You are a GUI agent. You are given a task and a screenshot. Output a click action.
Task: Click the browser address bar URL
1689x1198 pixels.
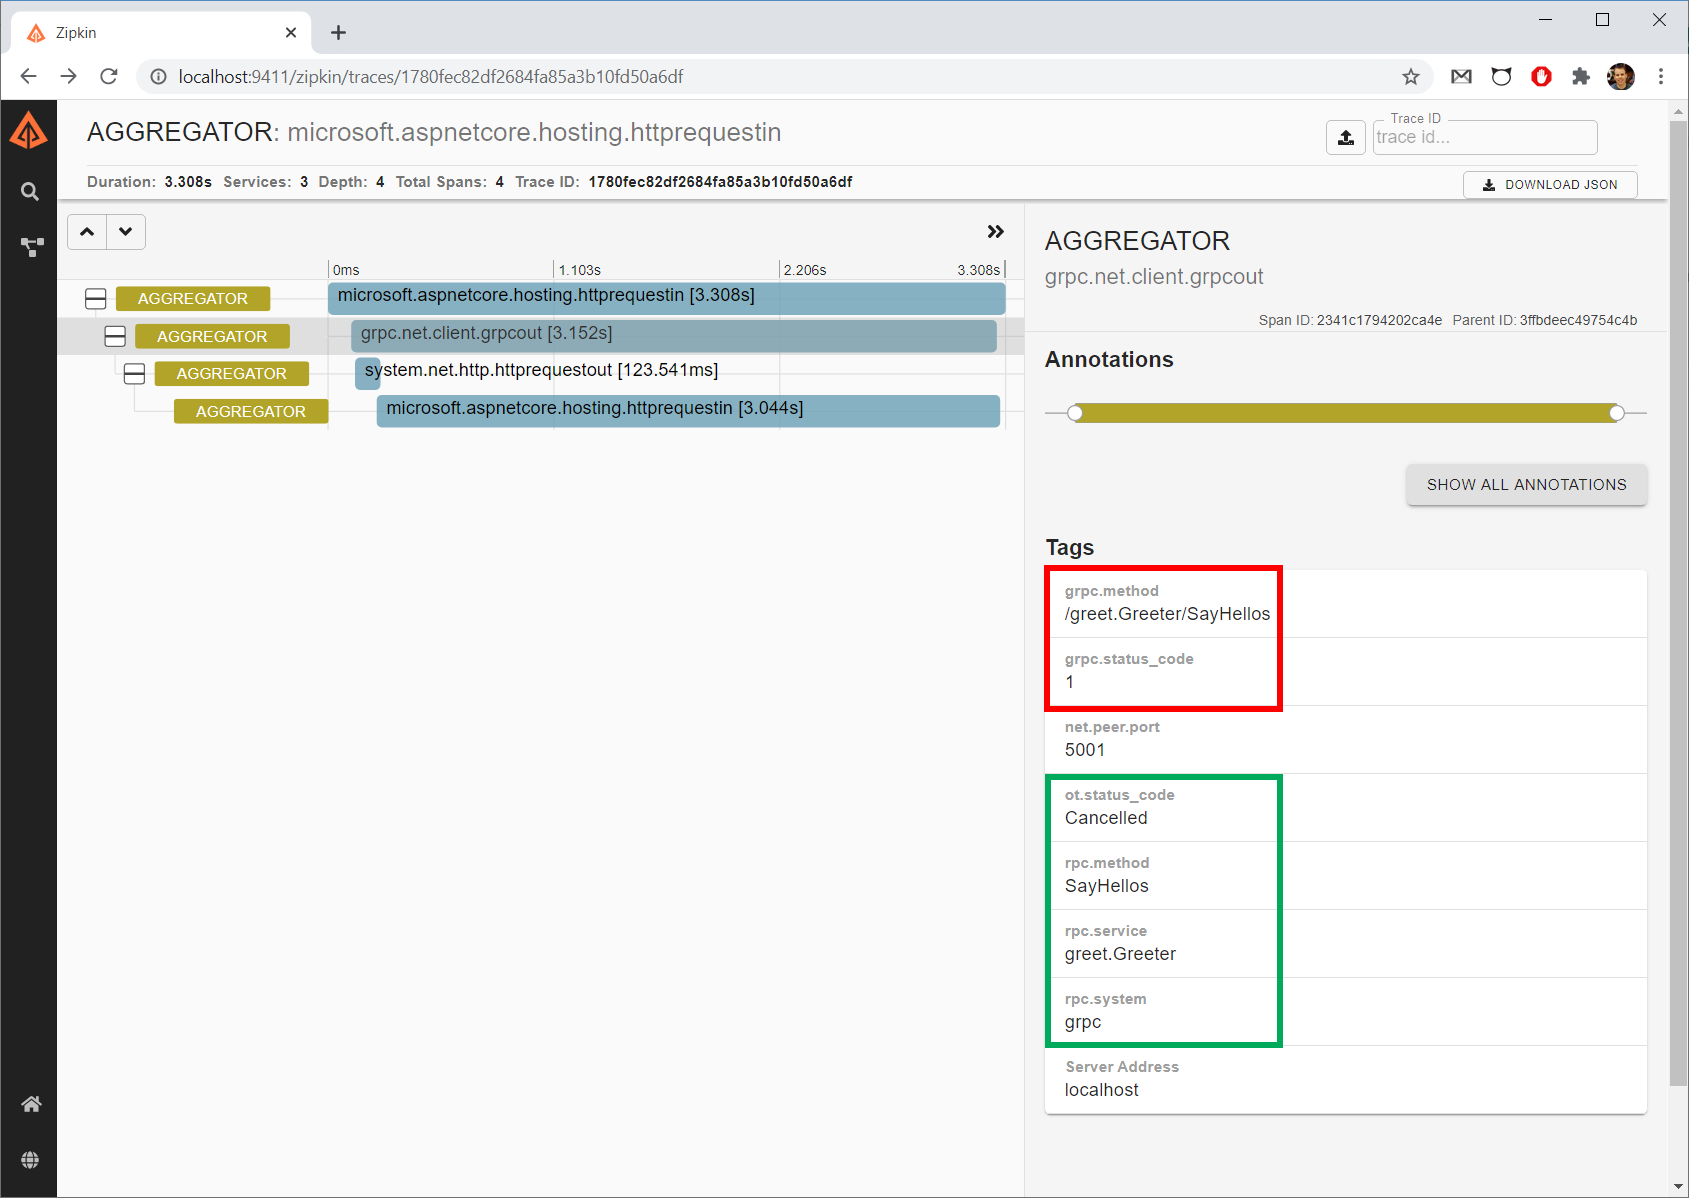[430, 77]
